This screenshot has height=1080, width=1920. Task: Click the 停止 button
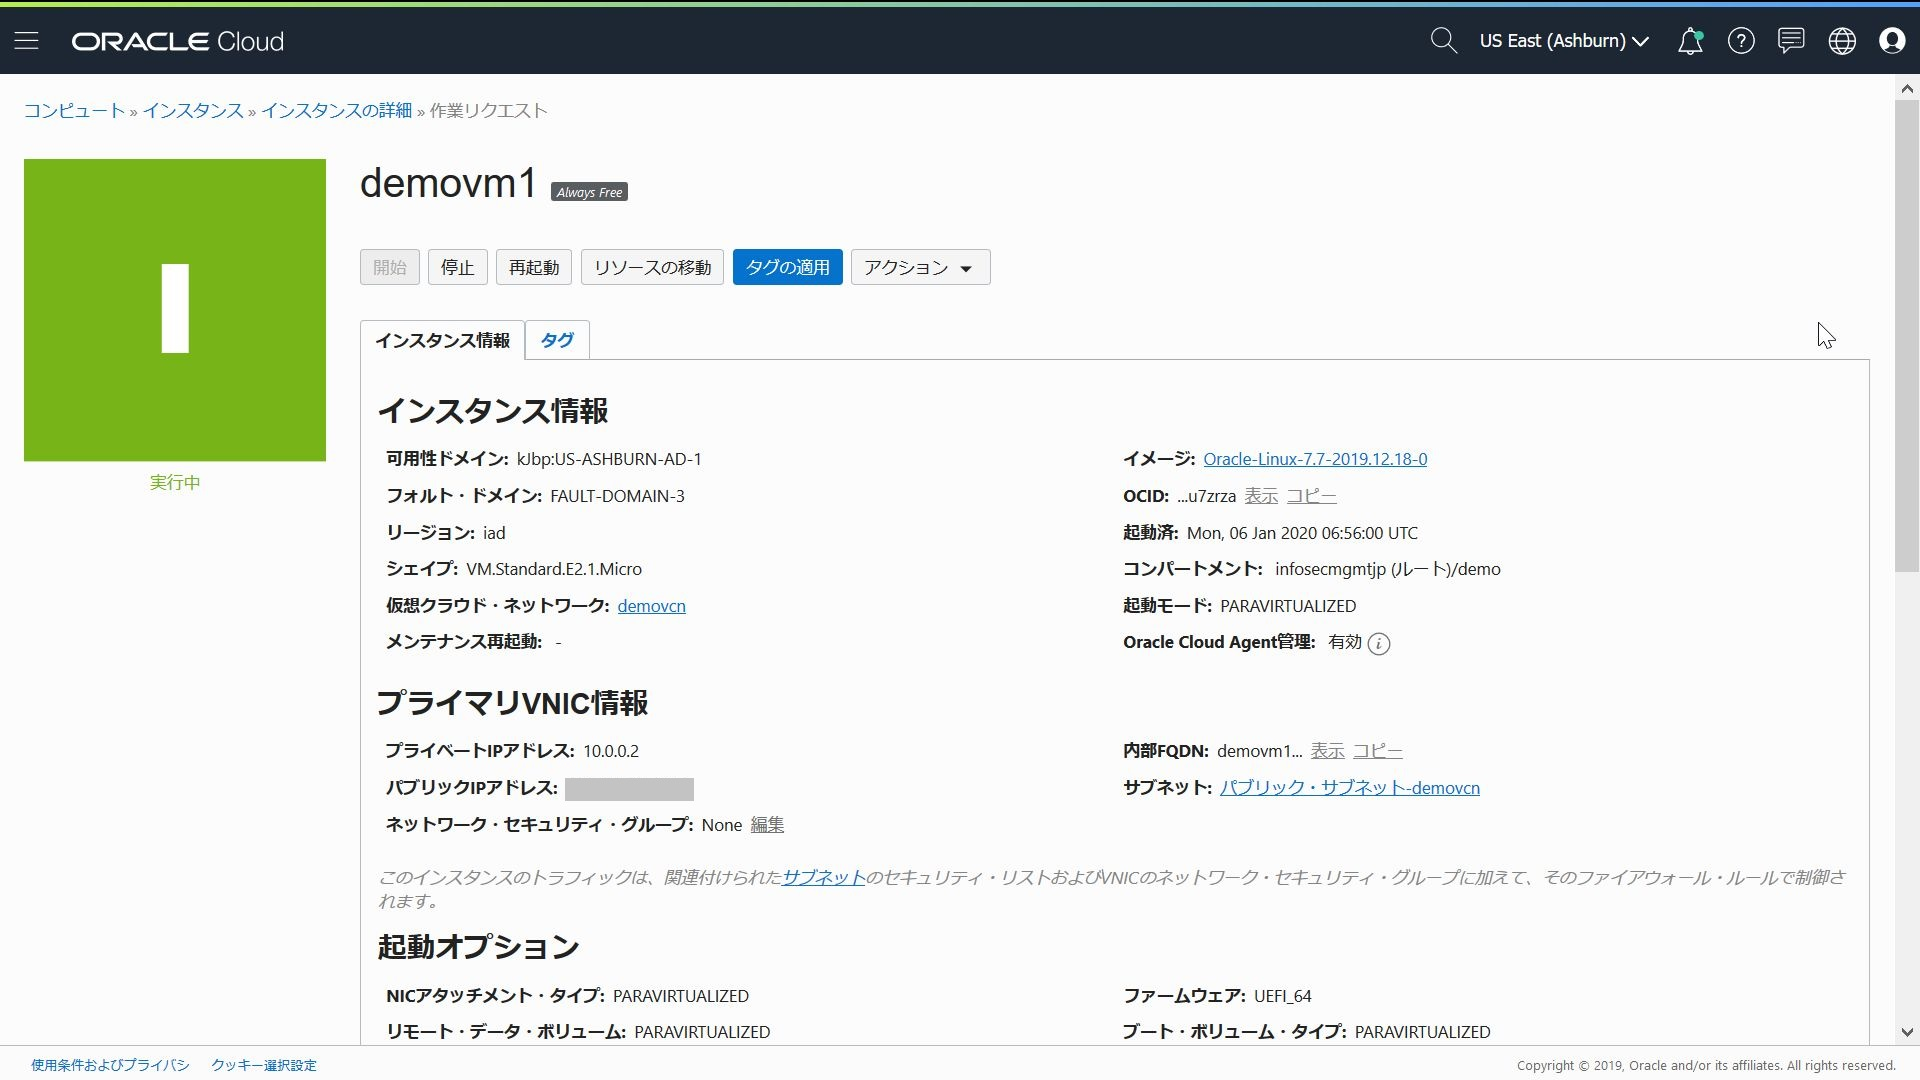(457, 267)
